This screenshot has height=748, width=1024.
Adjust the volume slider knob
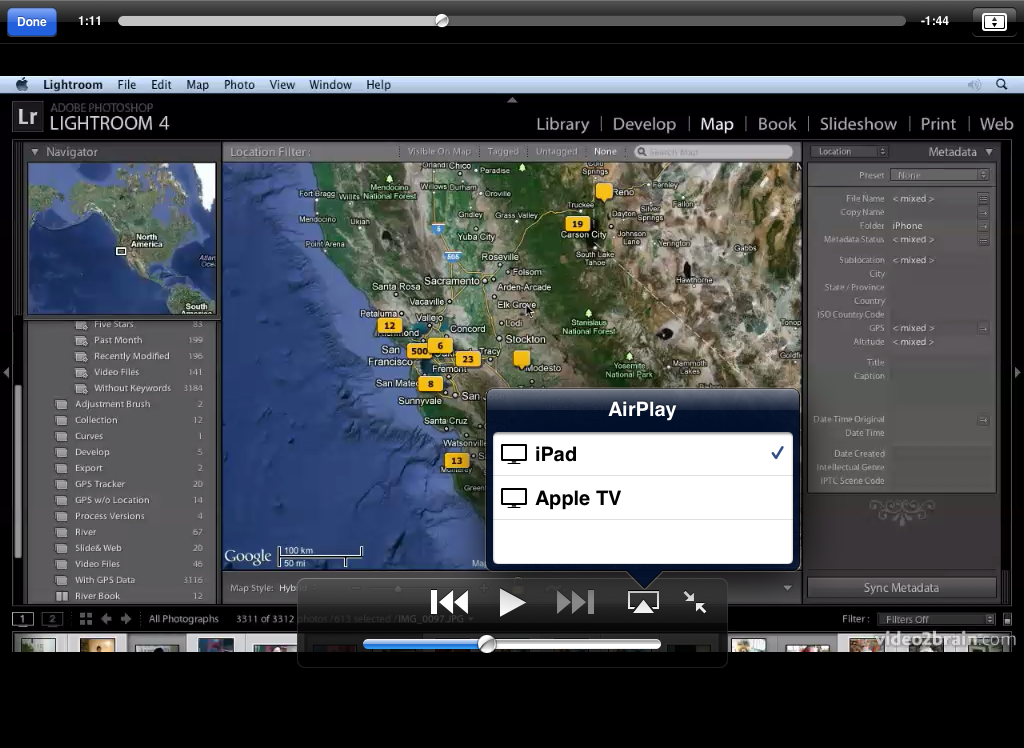(x=487, y=644)
